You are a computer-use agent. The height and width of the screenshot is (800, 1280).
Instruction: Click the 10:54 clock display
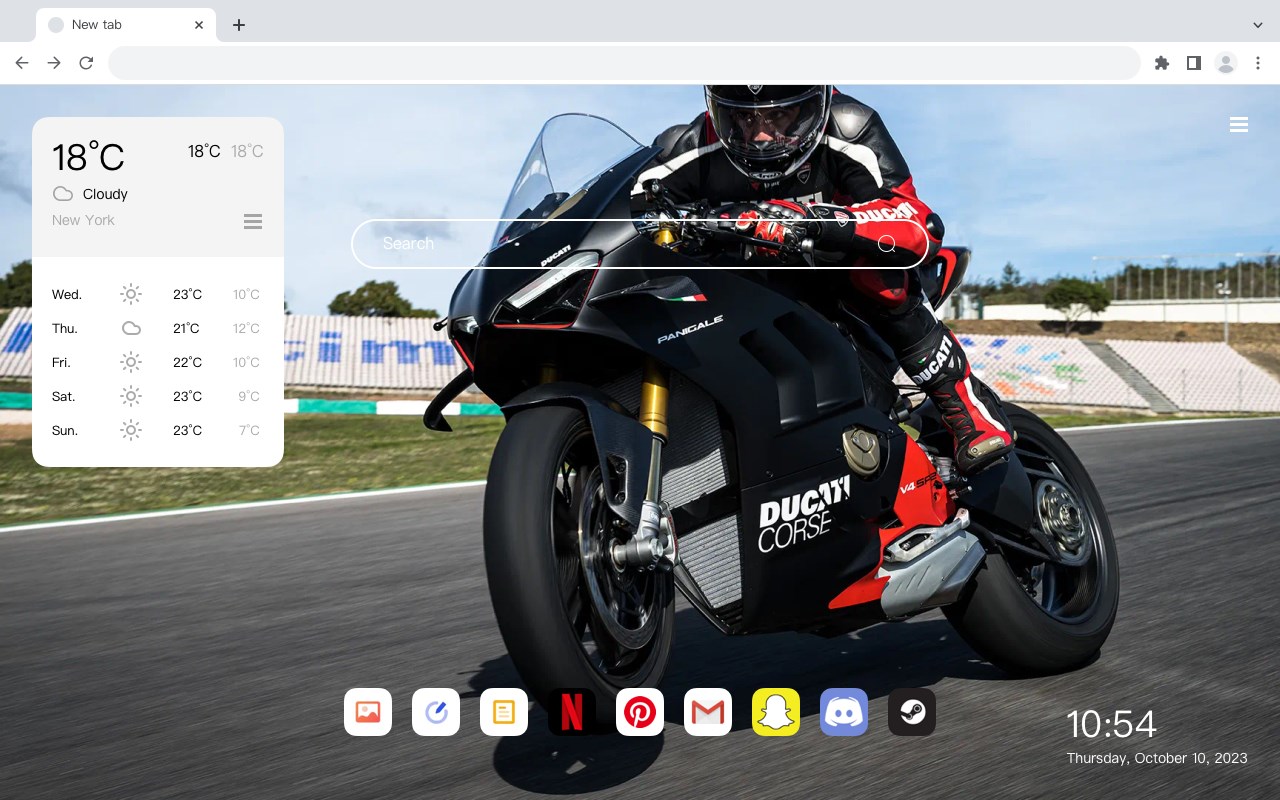(x=1111, y=724)
